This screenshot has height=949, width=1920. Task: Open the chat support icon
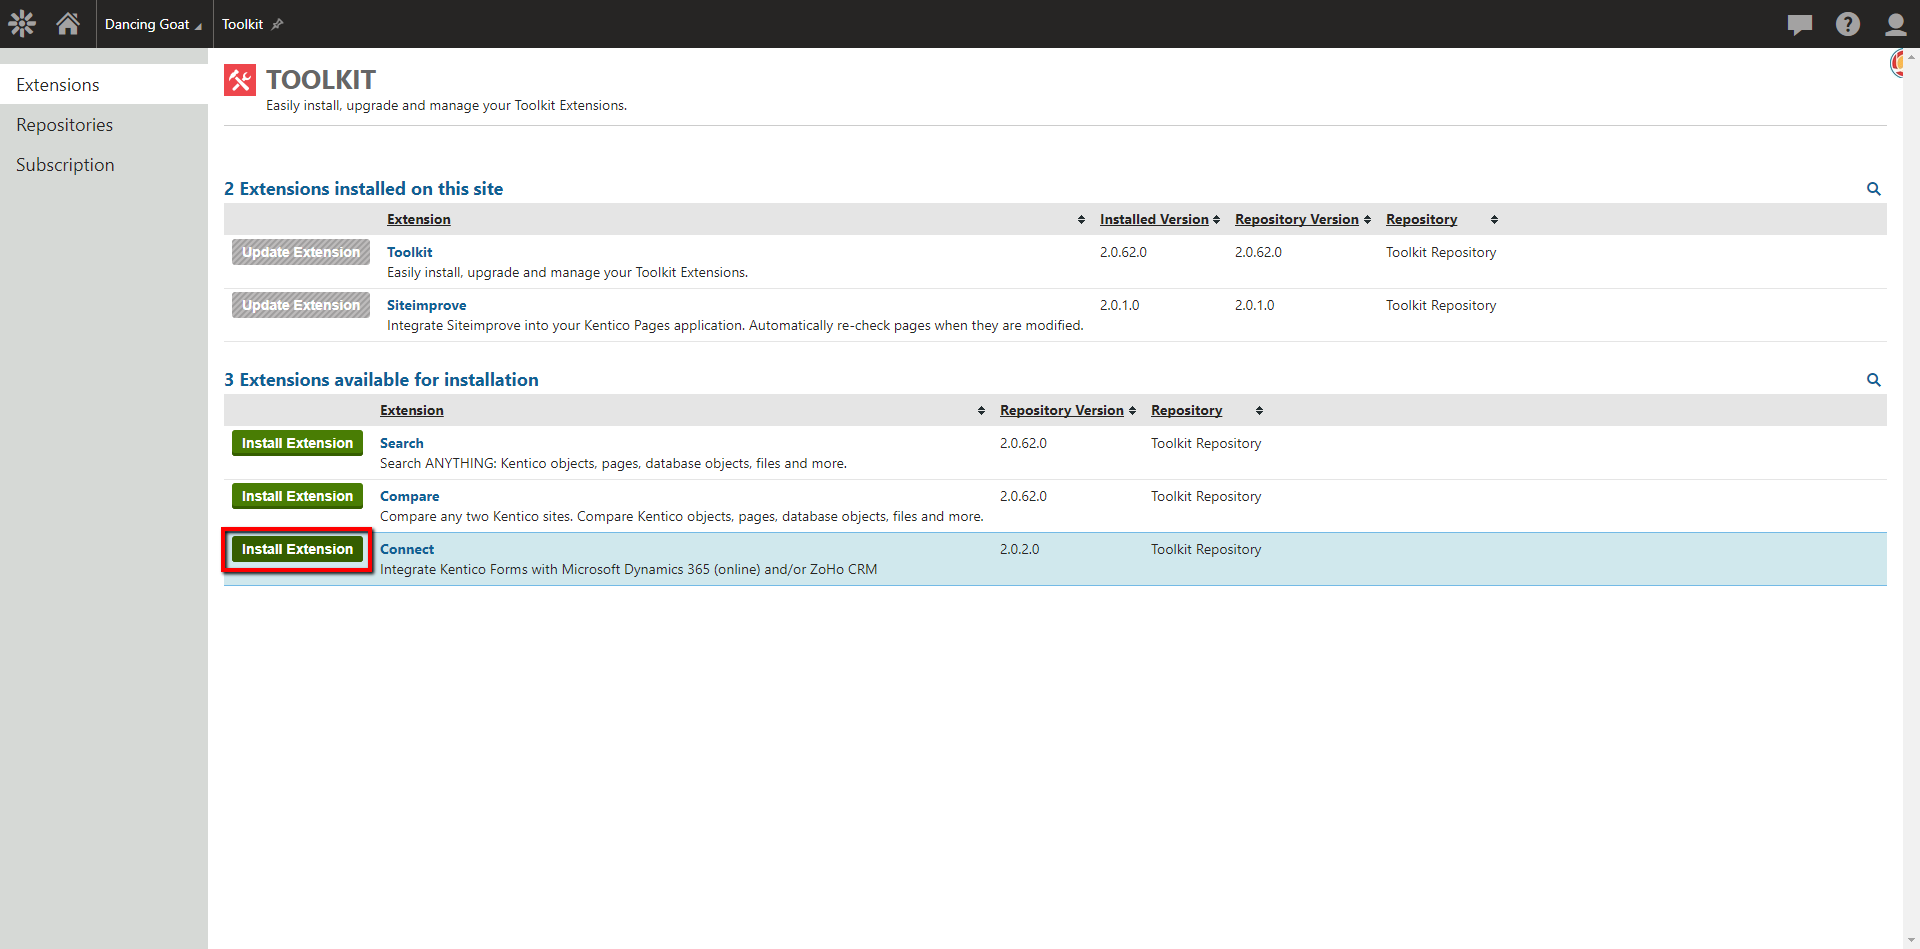coord(1800,24)
